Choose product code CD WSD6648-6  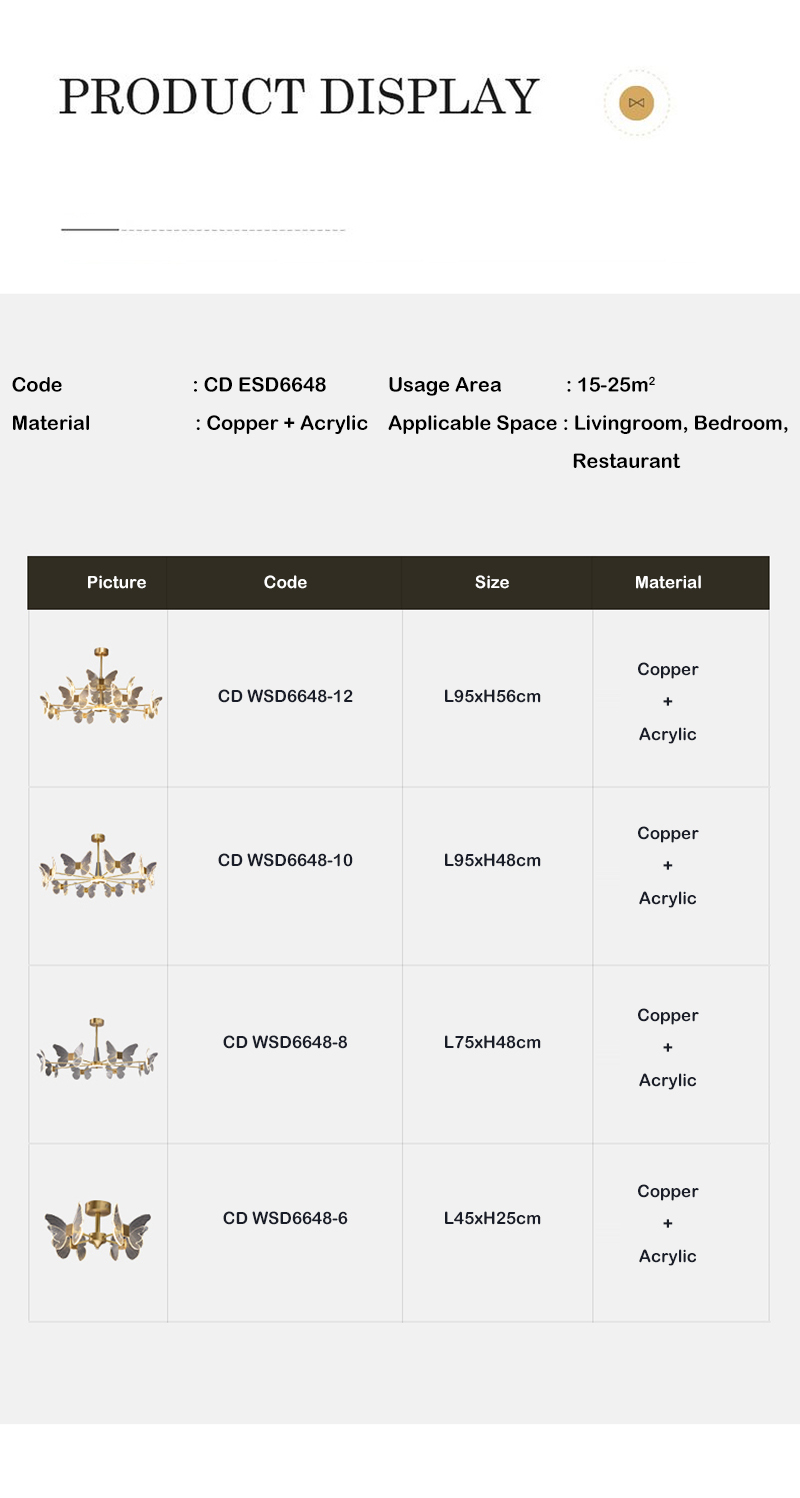(285, 1218)
